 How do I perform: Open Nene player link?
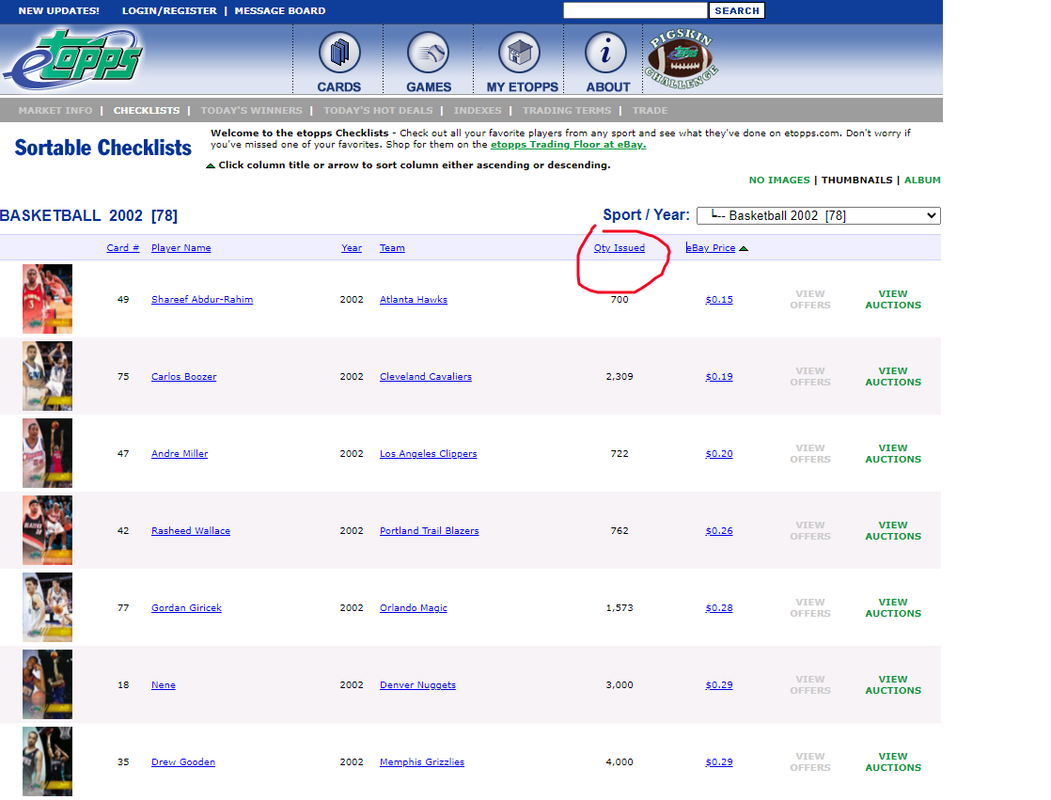point(163,685)
